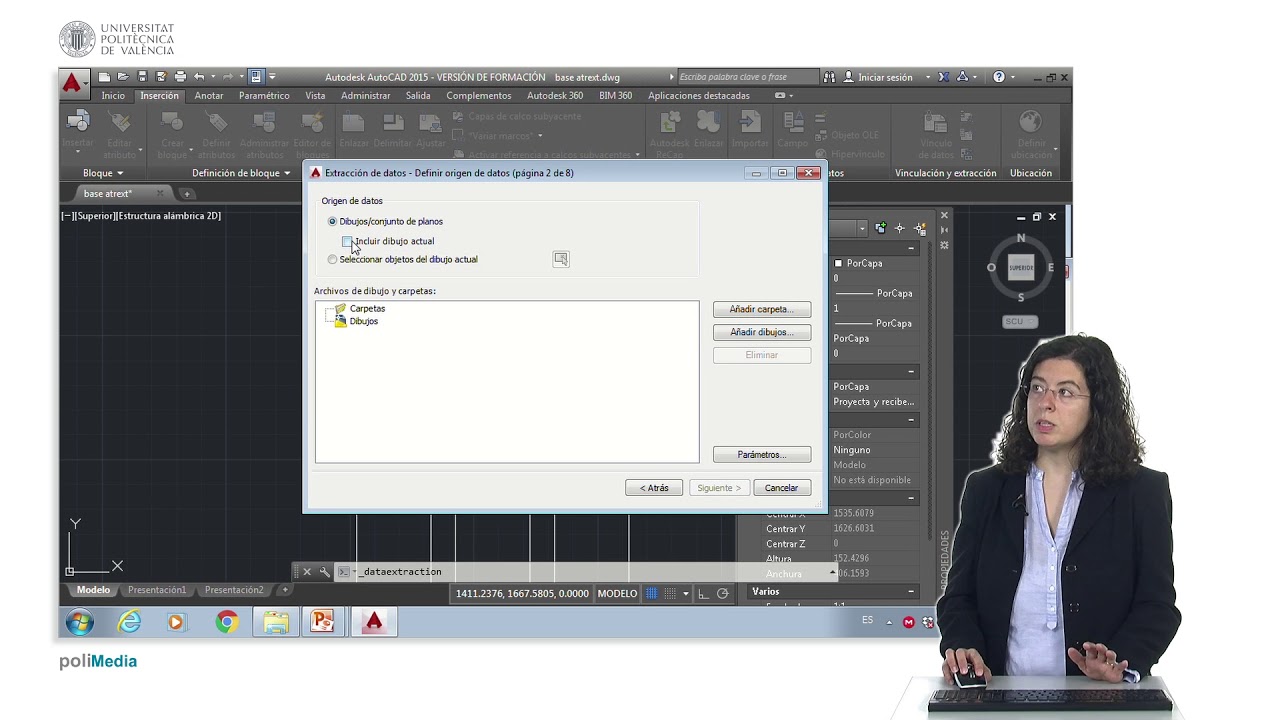This screenshot has height=720, width=1280.
Task: Select the Dibujos/conjunto de planos radio button
Action: point(333,221)
